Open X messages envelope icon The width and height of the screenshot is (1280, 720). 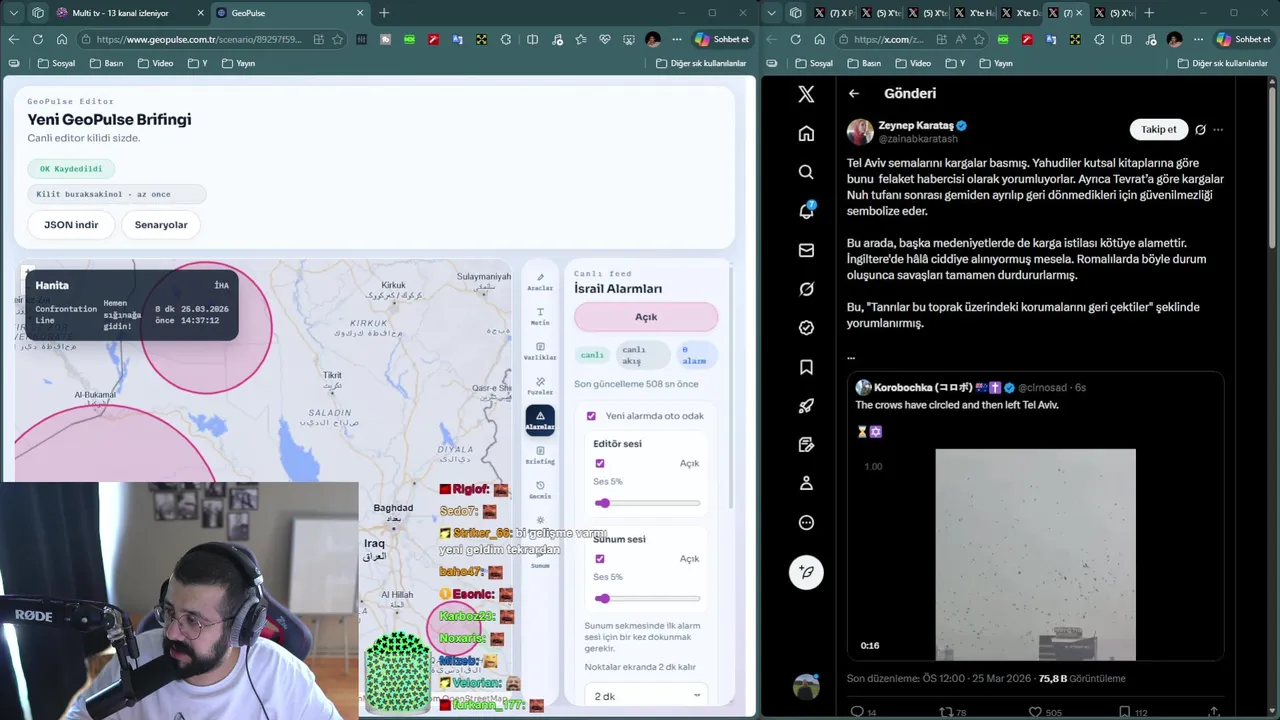[x=806, y=250]
